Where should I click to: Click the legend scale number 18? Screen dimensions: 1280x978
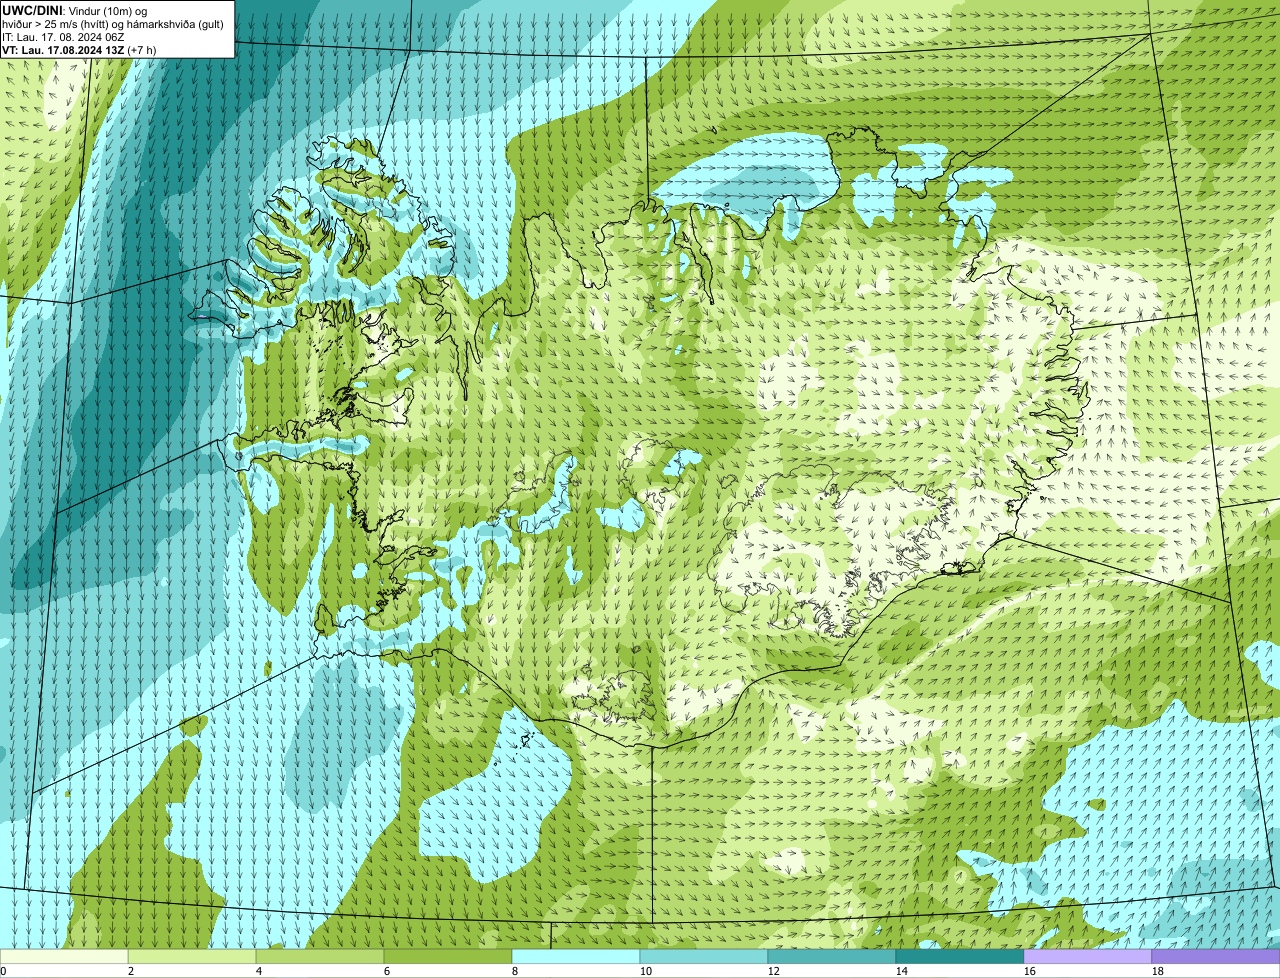coord(1158,971)
